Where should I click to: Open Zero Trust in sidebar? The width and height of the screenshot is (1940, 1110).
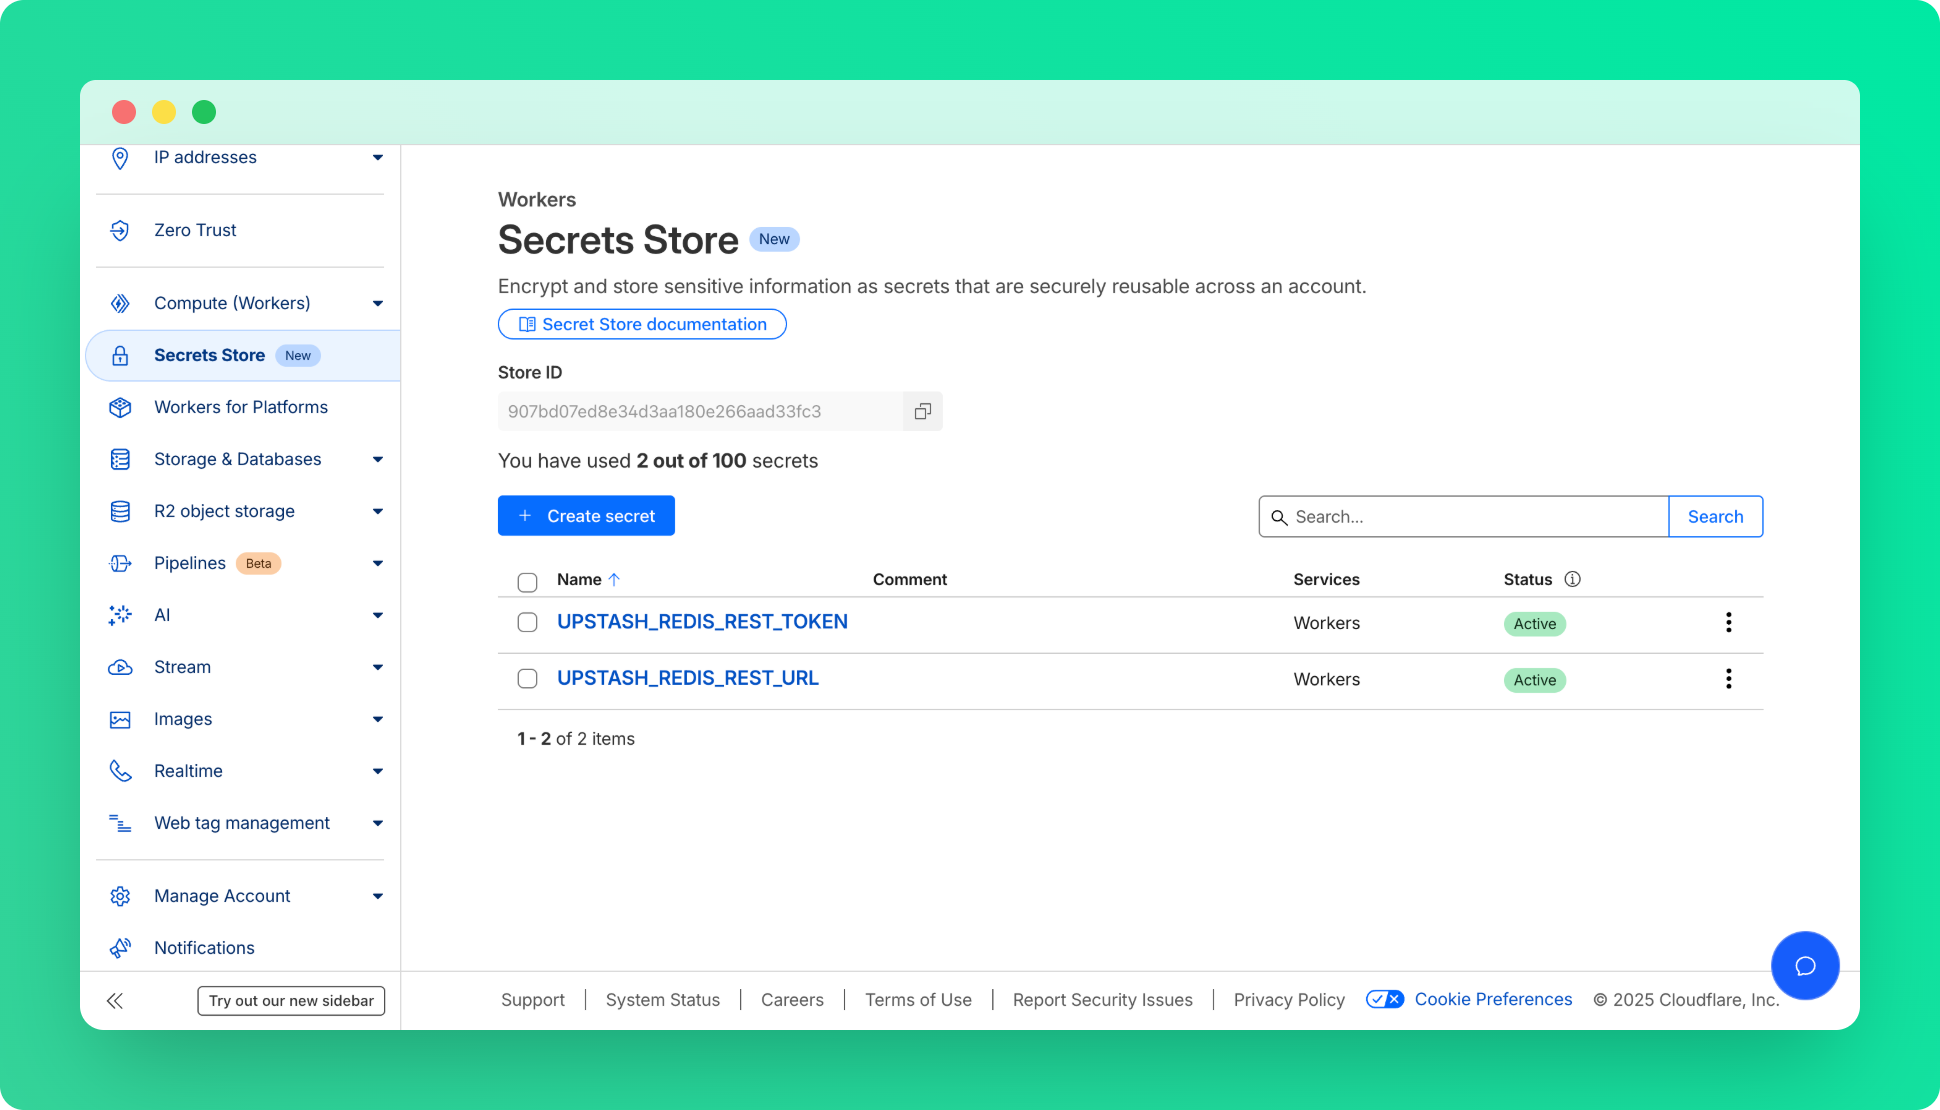pyautogui.click(x=195, y=230)
